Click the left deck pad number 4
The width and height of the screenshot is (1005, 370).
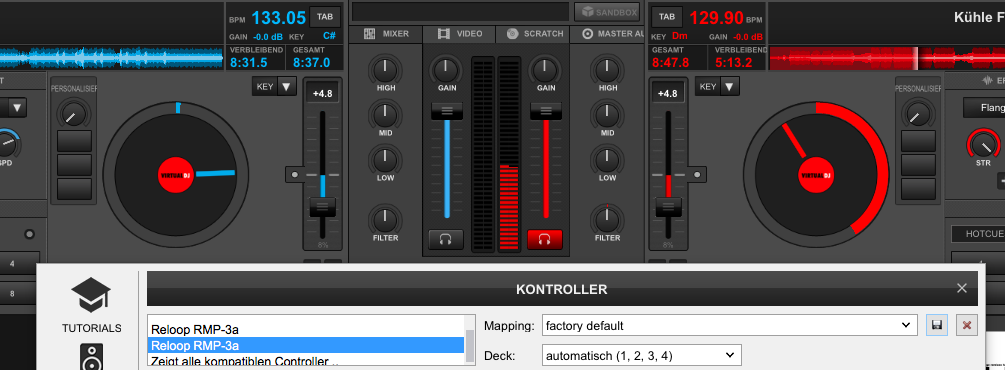pyautogui.click(x=13, y=264)
